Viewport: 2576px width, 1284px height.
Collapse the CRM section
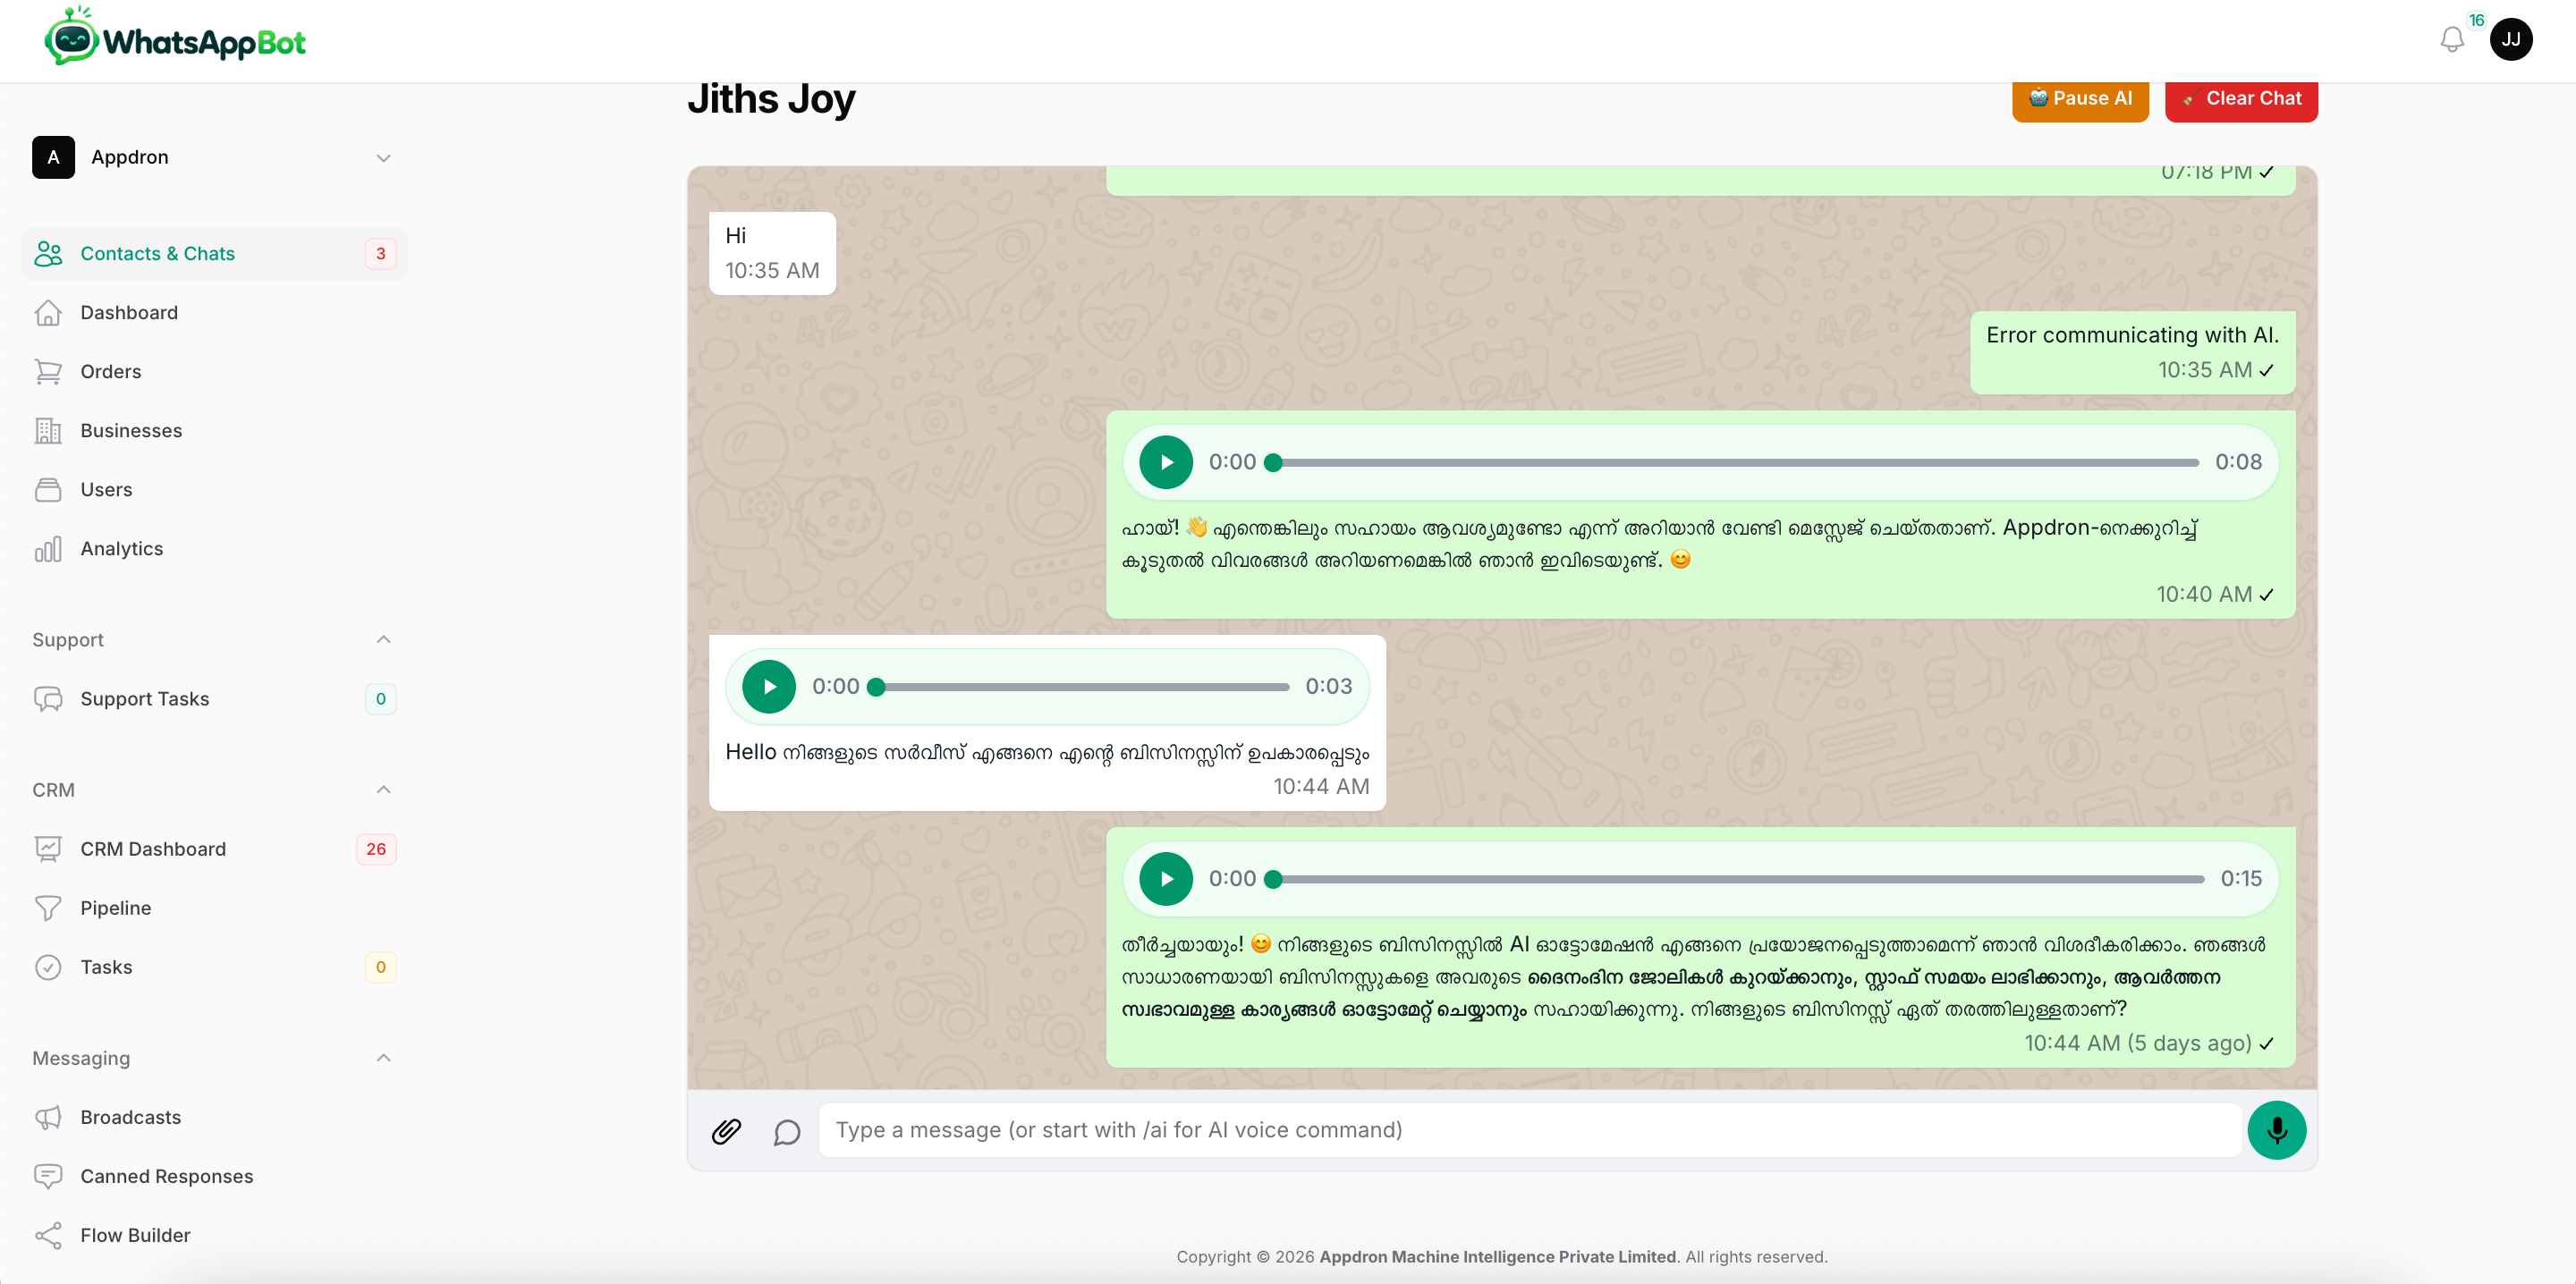(x=383, y=790)
